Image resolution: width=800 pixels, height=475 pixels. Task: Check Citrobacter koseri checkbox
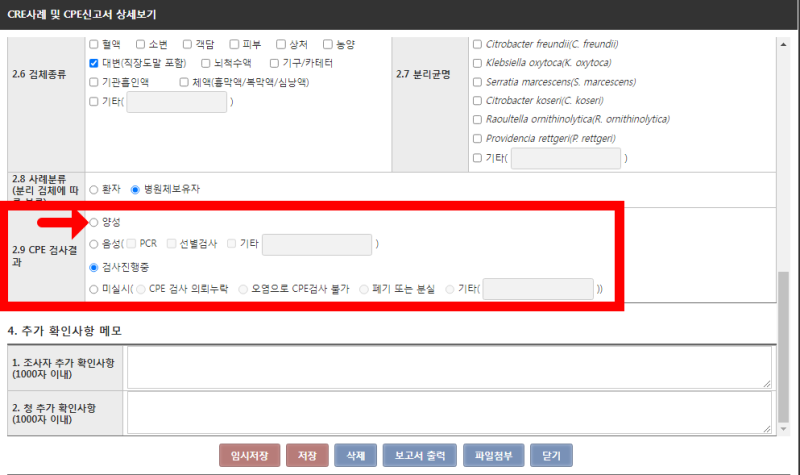coord(478,101)
